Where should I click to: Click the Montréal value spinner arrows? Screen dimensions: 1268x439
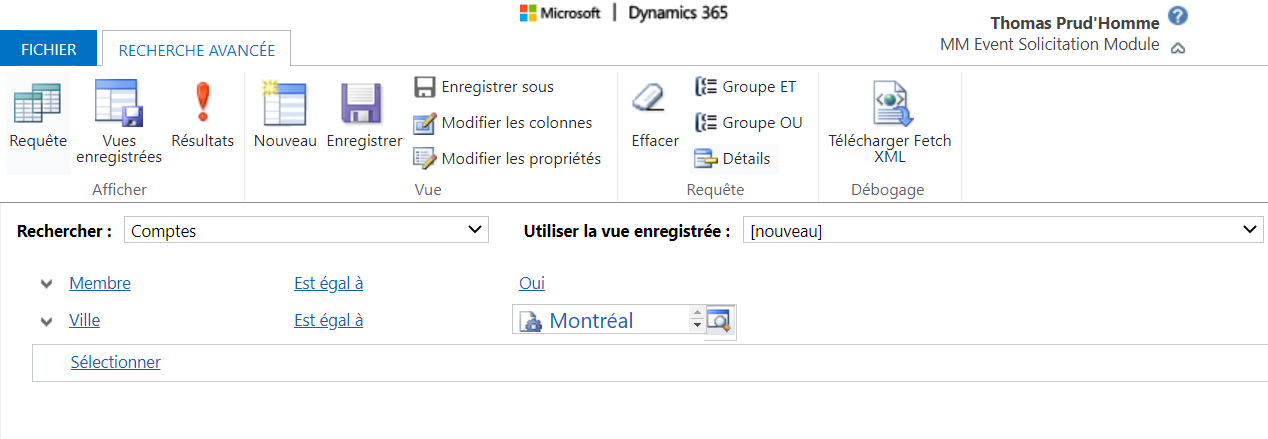point(696,320)
